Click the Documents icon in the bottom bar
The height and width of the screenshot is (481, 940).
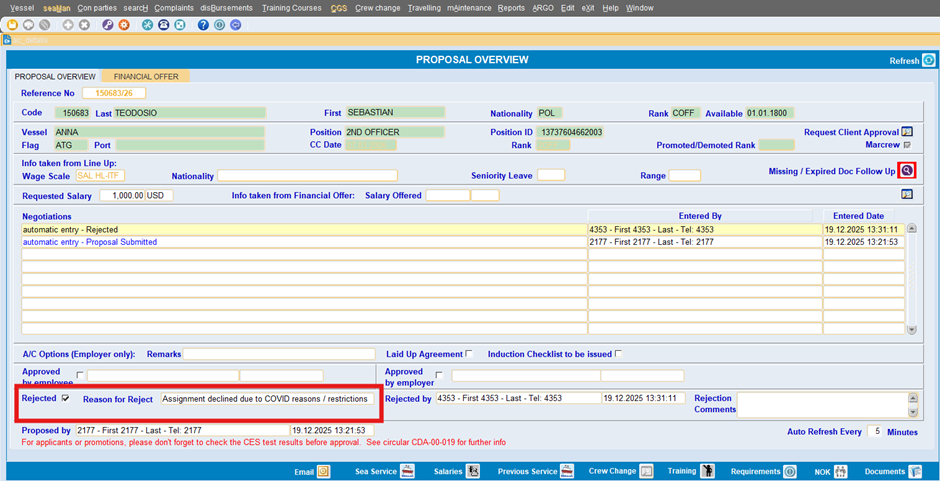point(915,471)
